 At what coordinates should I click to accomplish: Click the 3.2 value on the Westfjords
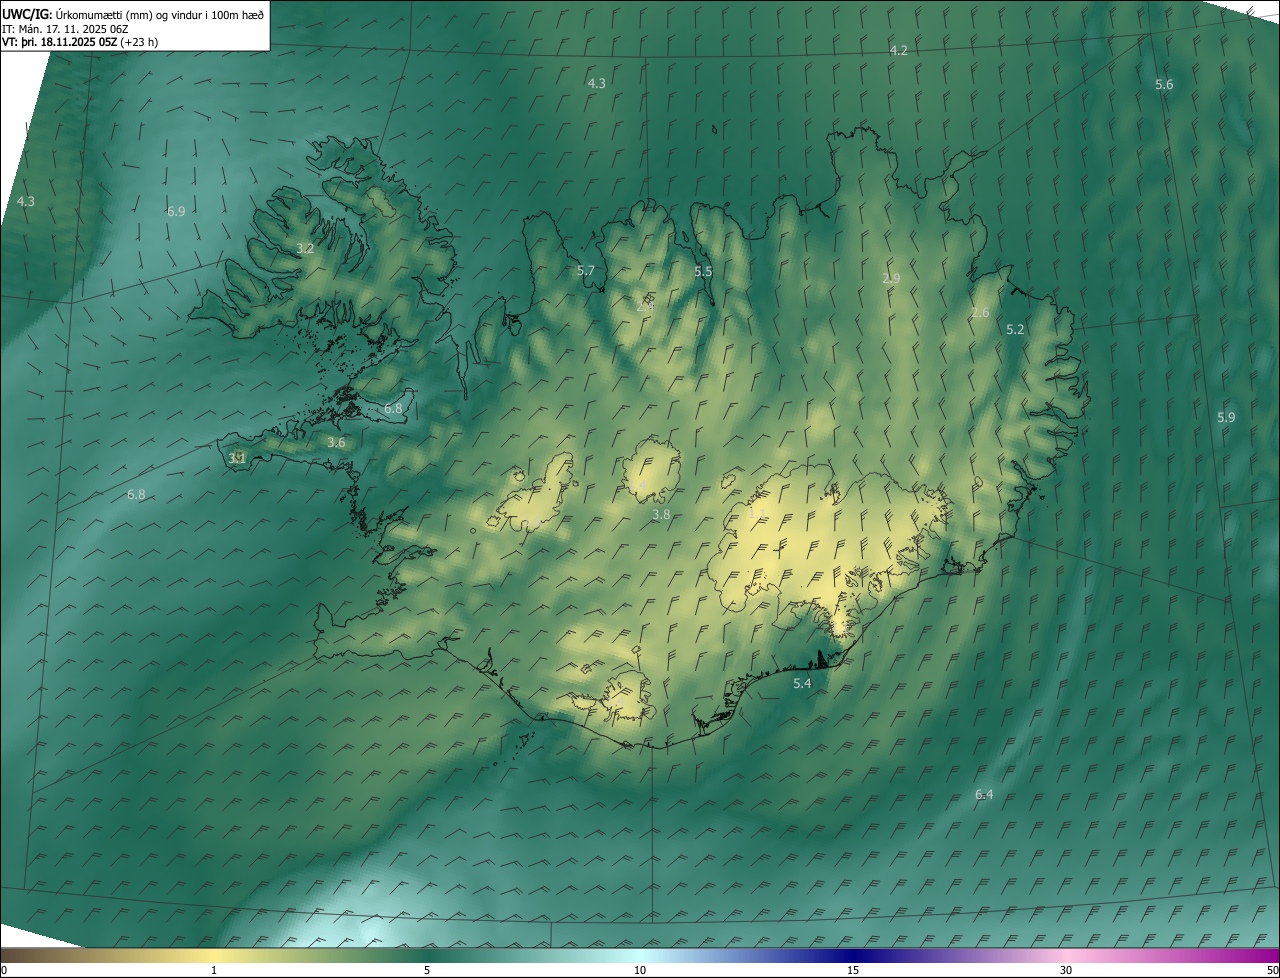[x=306, y=248]
